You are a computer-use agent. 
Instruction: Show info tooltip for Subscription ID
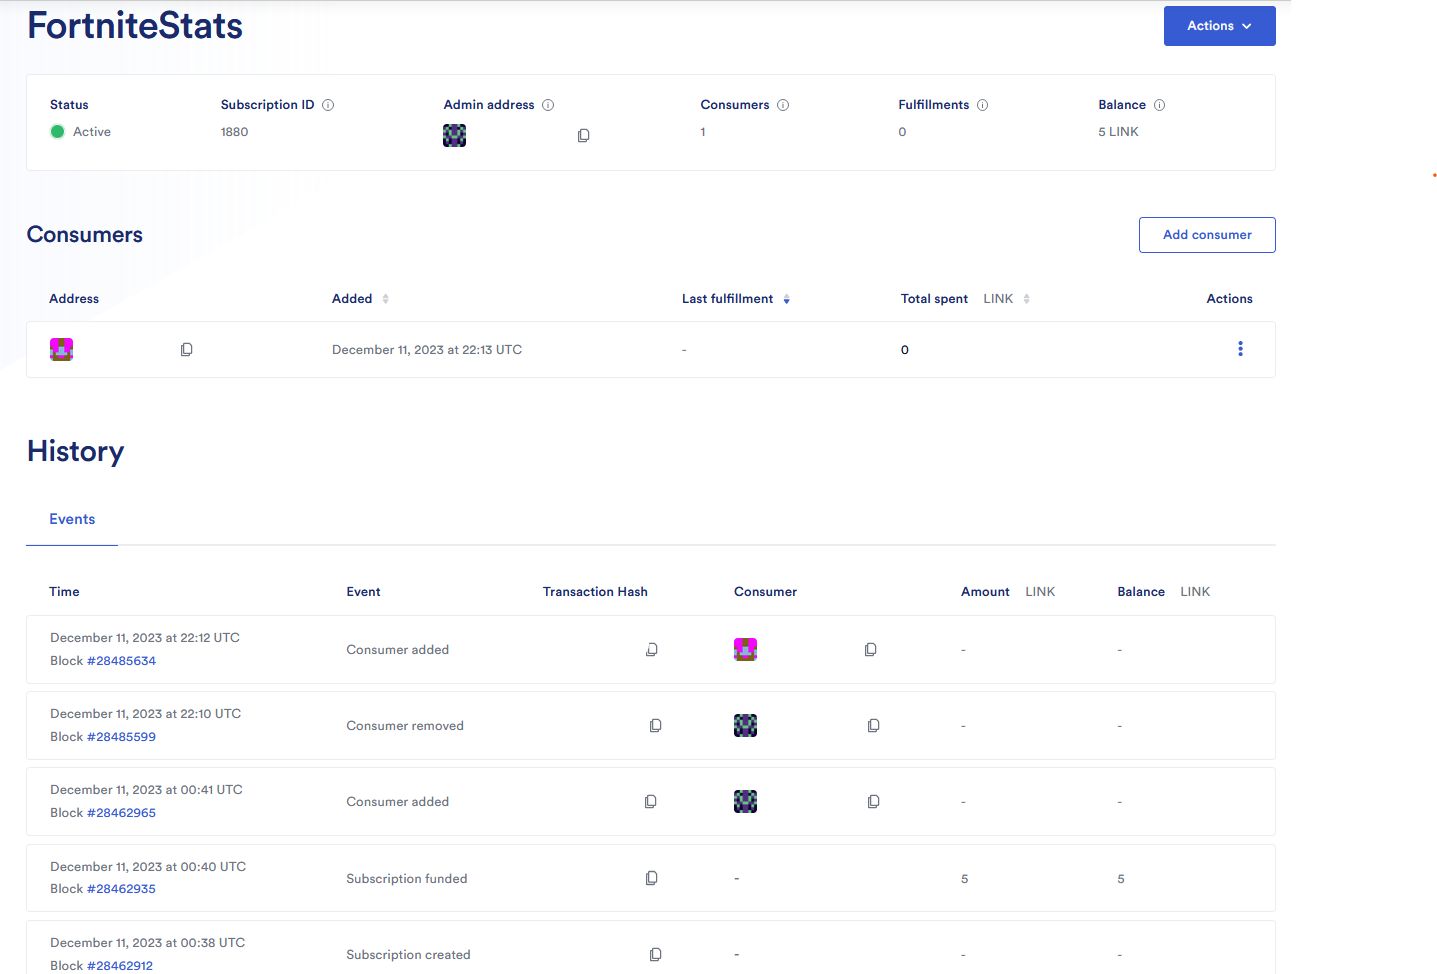(x=328, y=105)
